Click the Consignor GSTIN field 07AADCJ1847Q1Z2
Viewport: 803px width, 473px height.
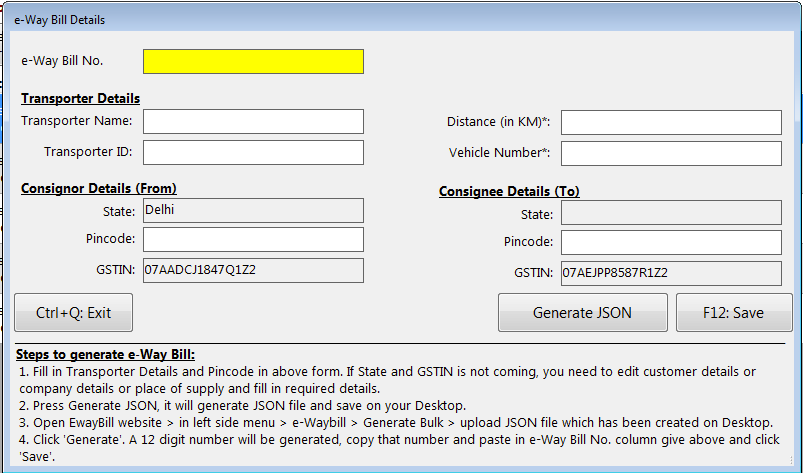[x=253, y=270]
